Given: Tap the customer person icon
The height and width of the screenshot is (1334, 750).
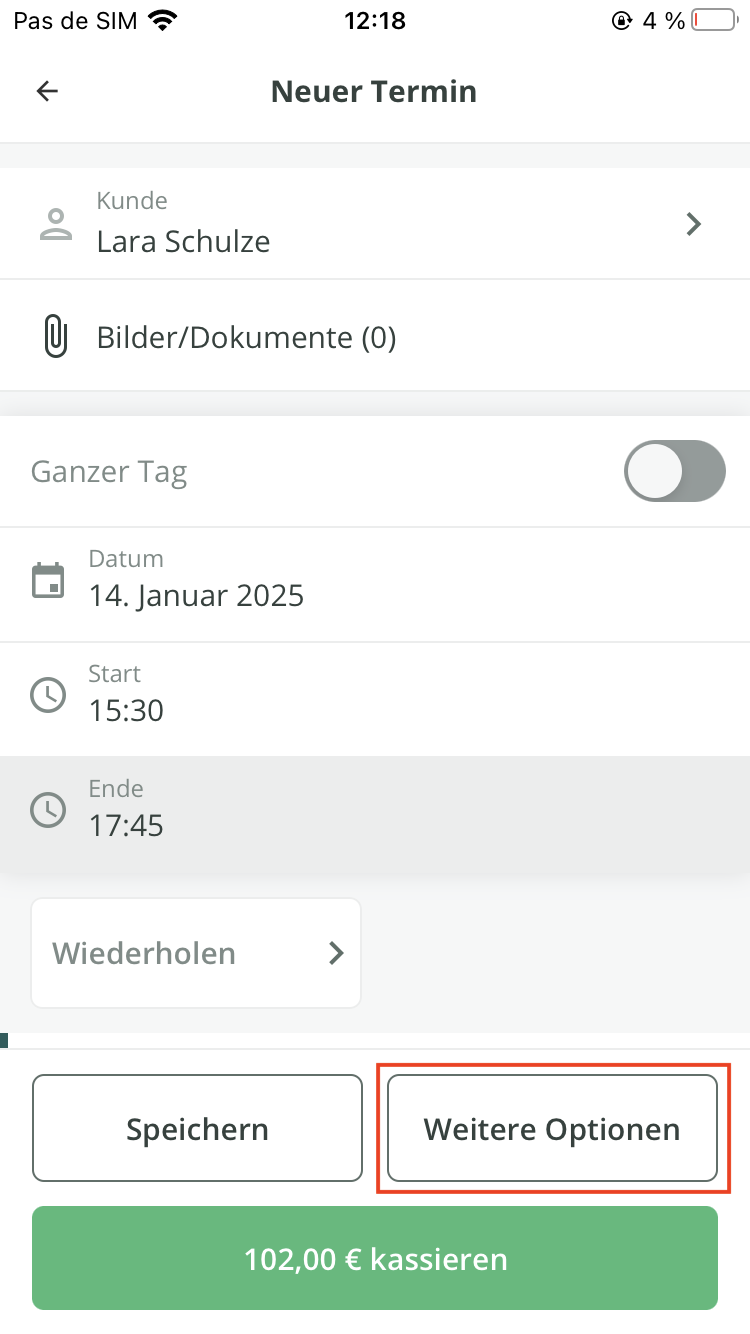Looking at the screenshot, I should pyautogui.click(x=56, y=224).
